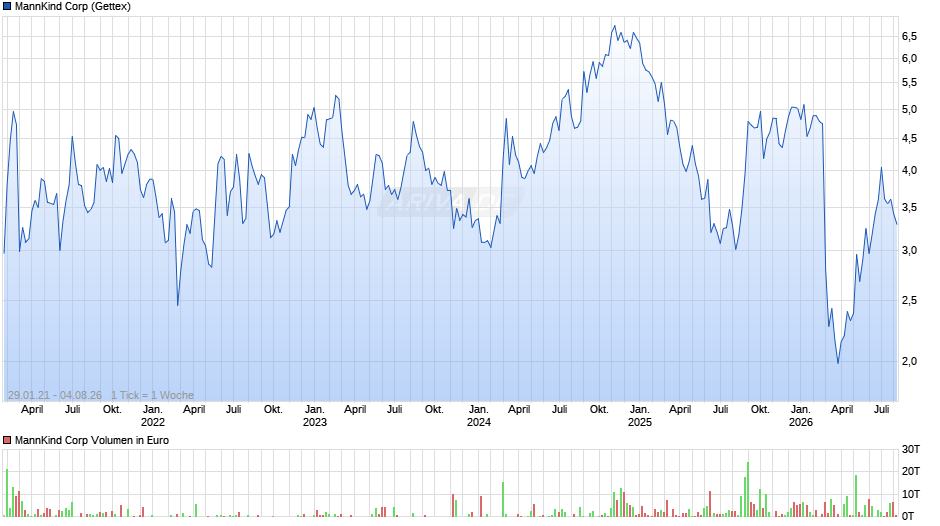
Task: Click the 4,5 price axis label
Action: [909, 139]
